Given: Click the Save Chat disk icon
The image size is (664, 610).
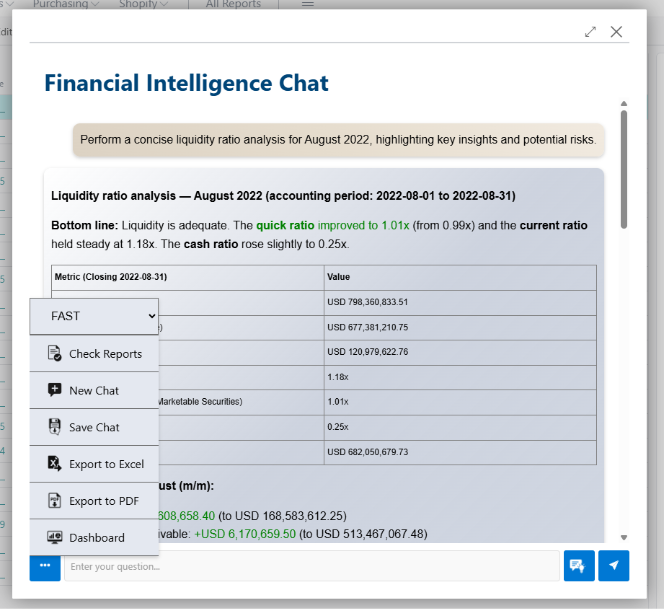Looking at the screenshot, I should coord(54,427).
